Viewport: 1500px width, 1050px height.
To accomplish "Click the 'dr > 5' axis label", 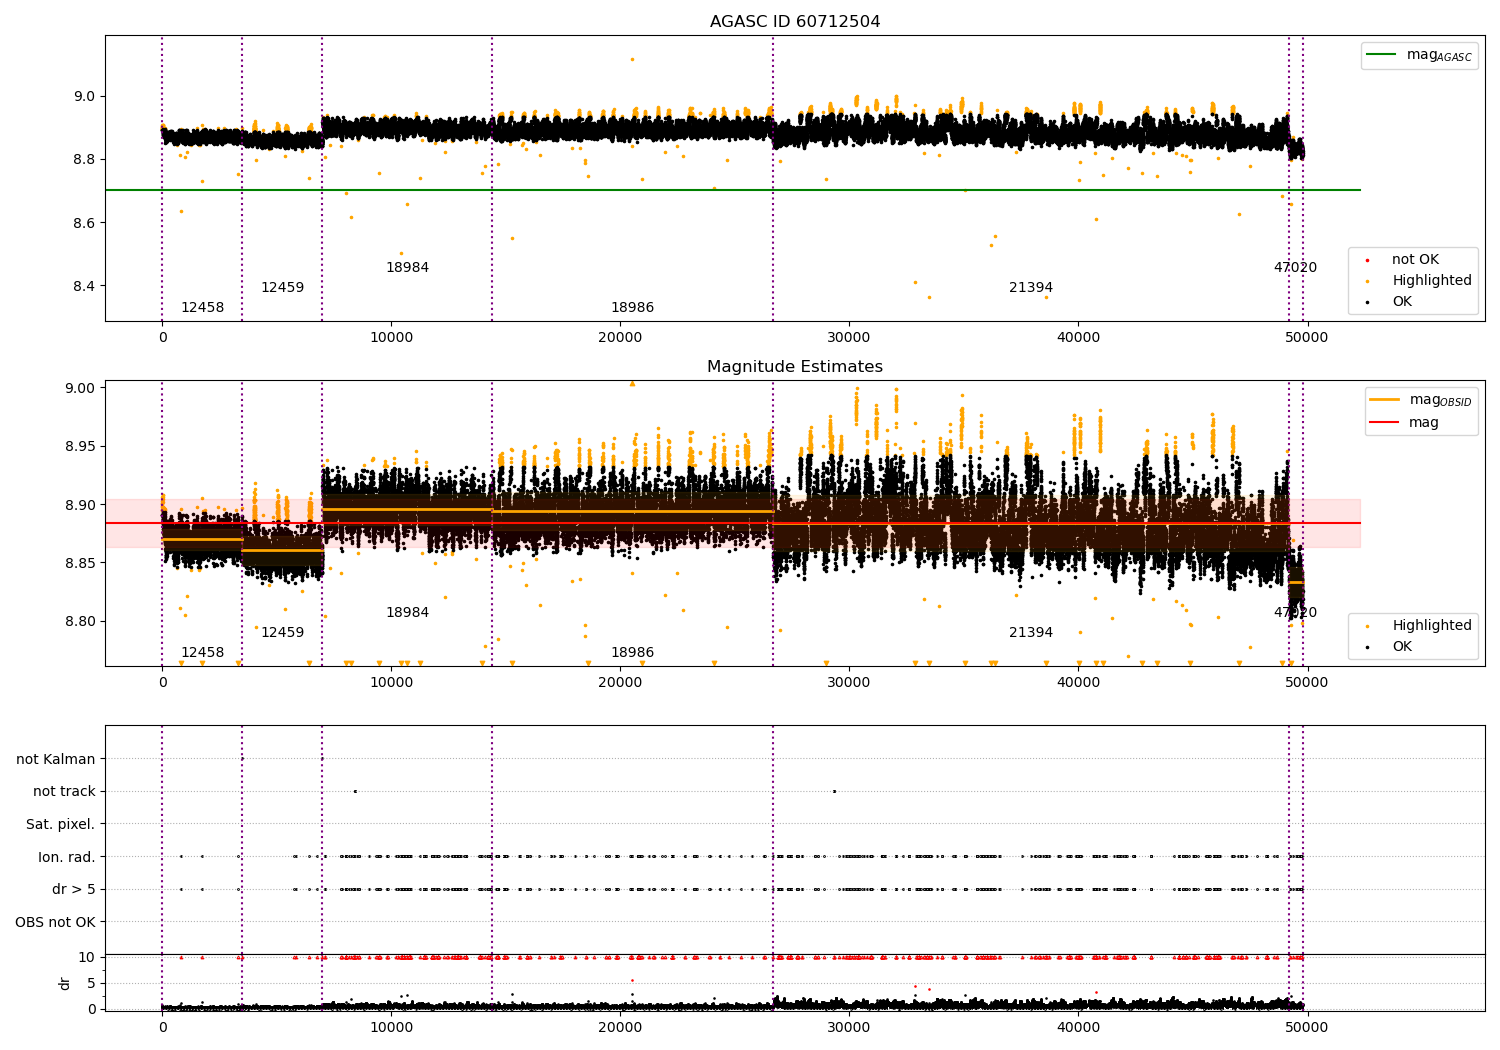I will pyautogui.click(x=74, y=890).
